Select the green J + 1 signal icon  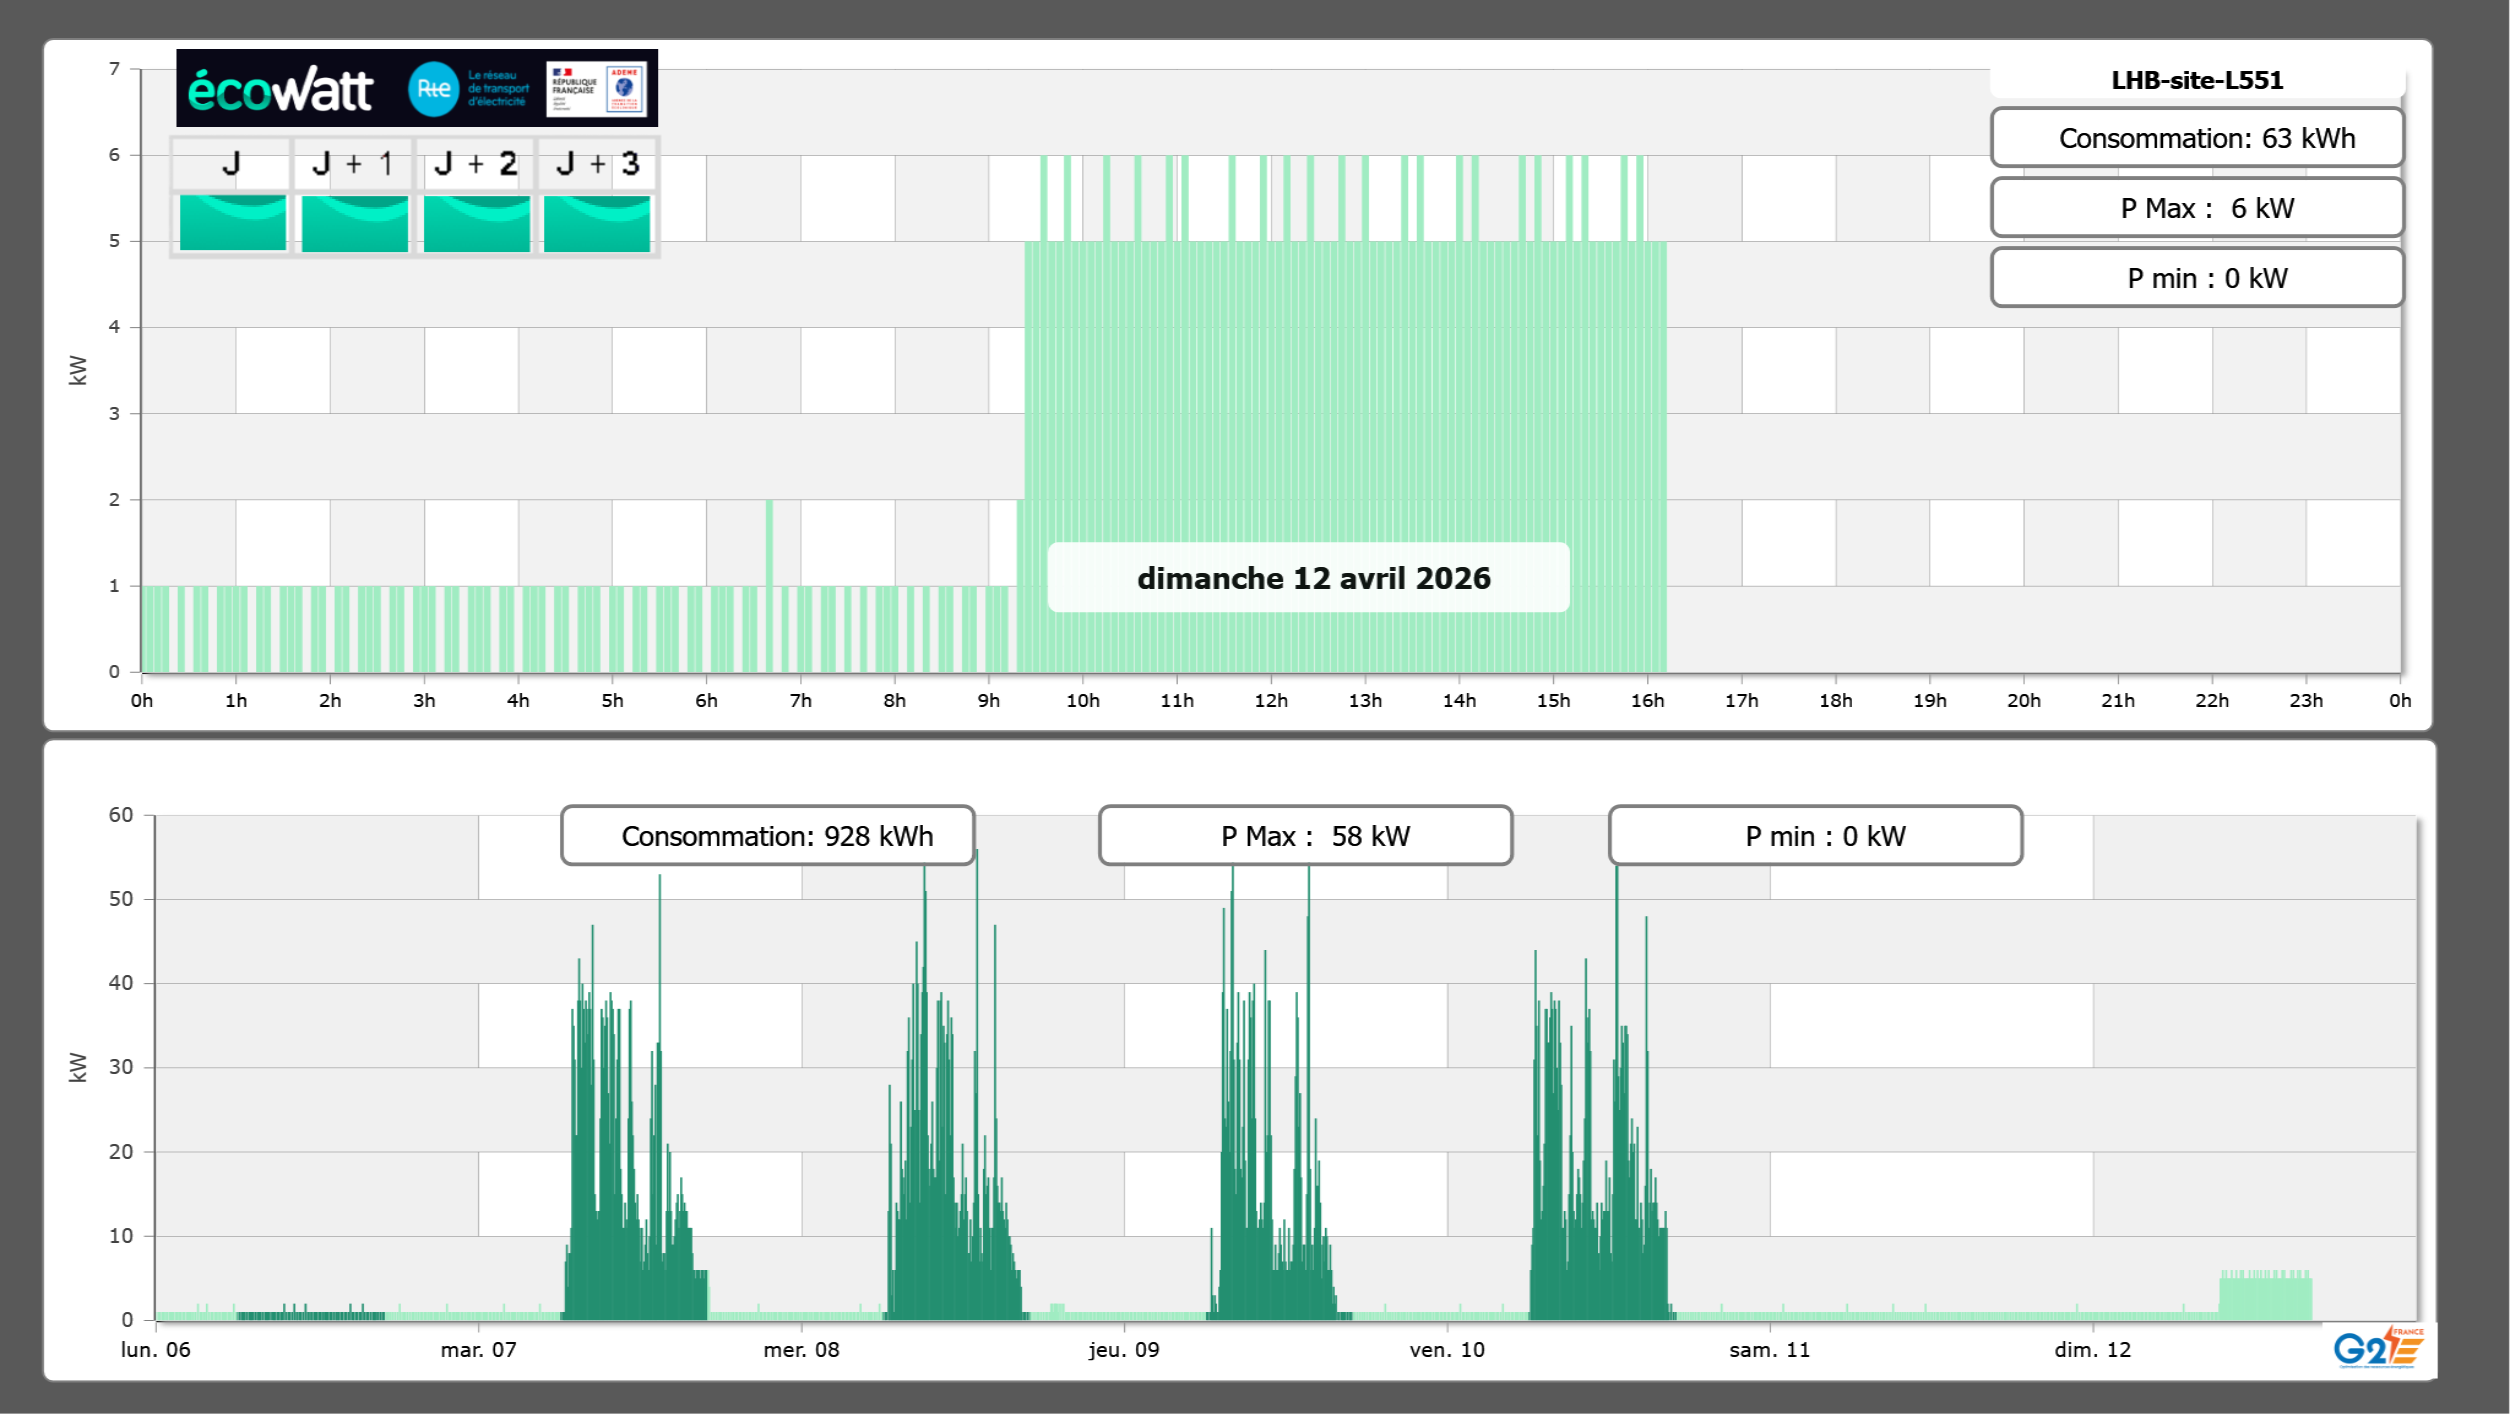click(354, 222)
